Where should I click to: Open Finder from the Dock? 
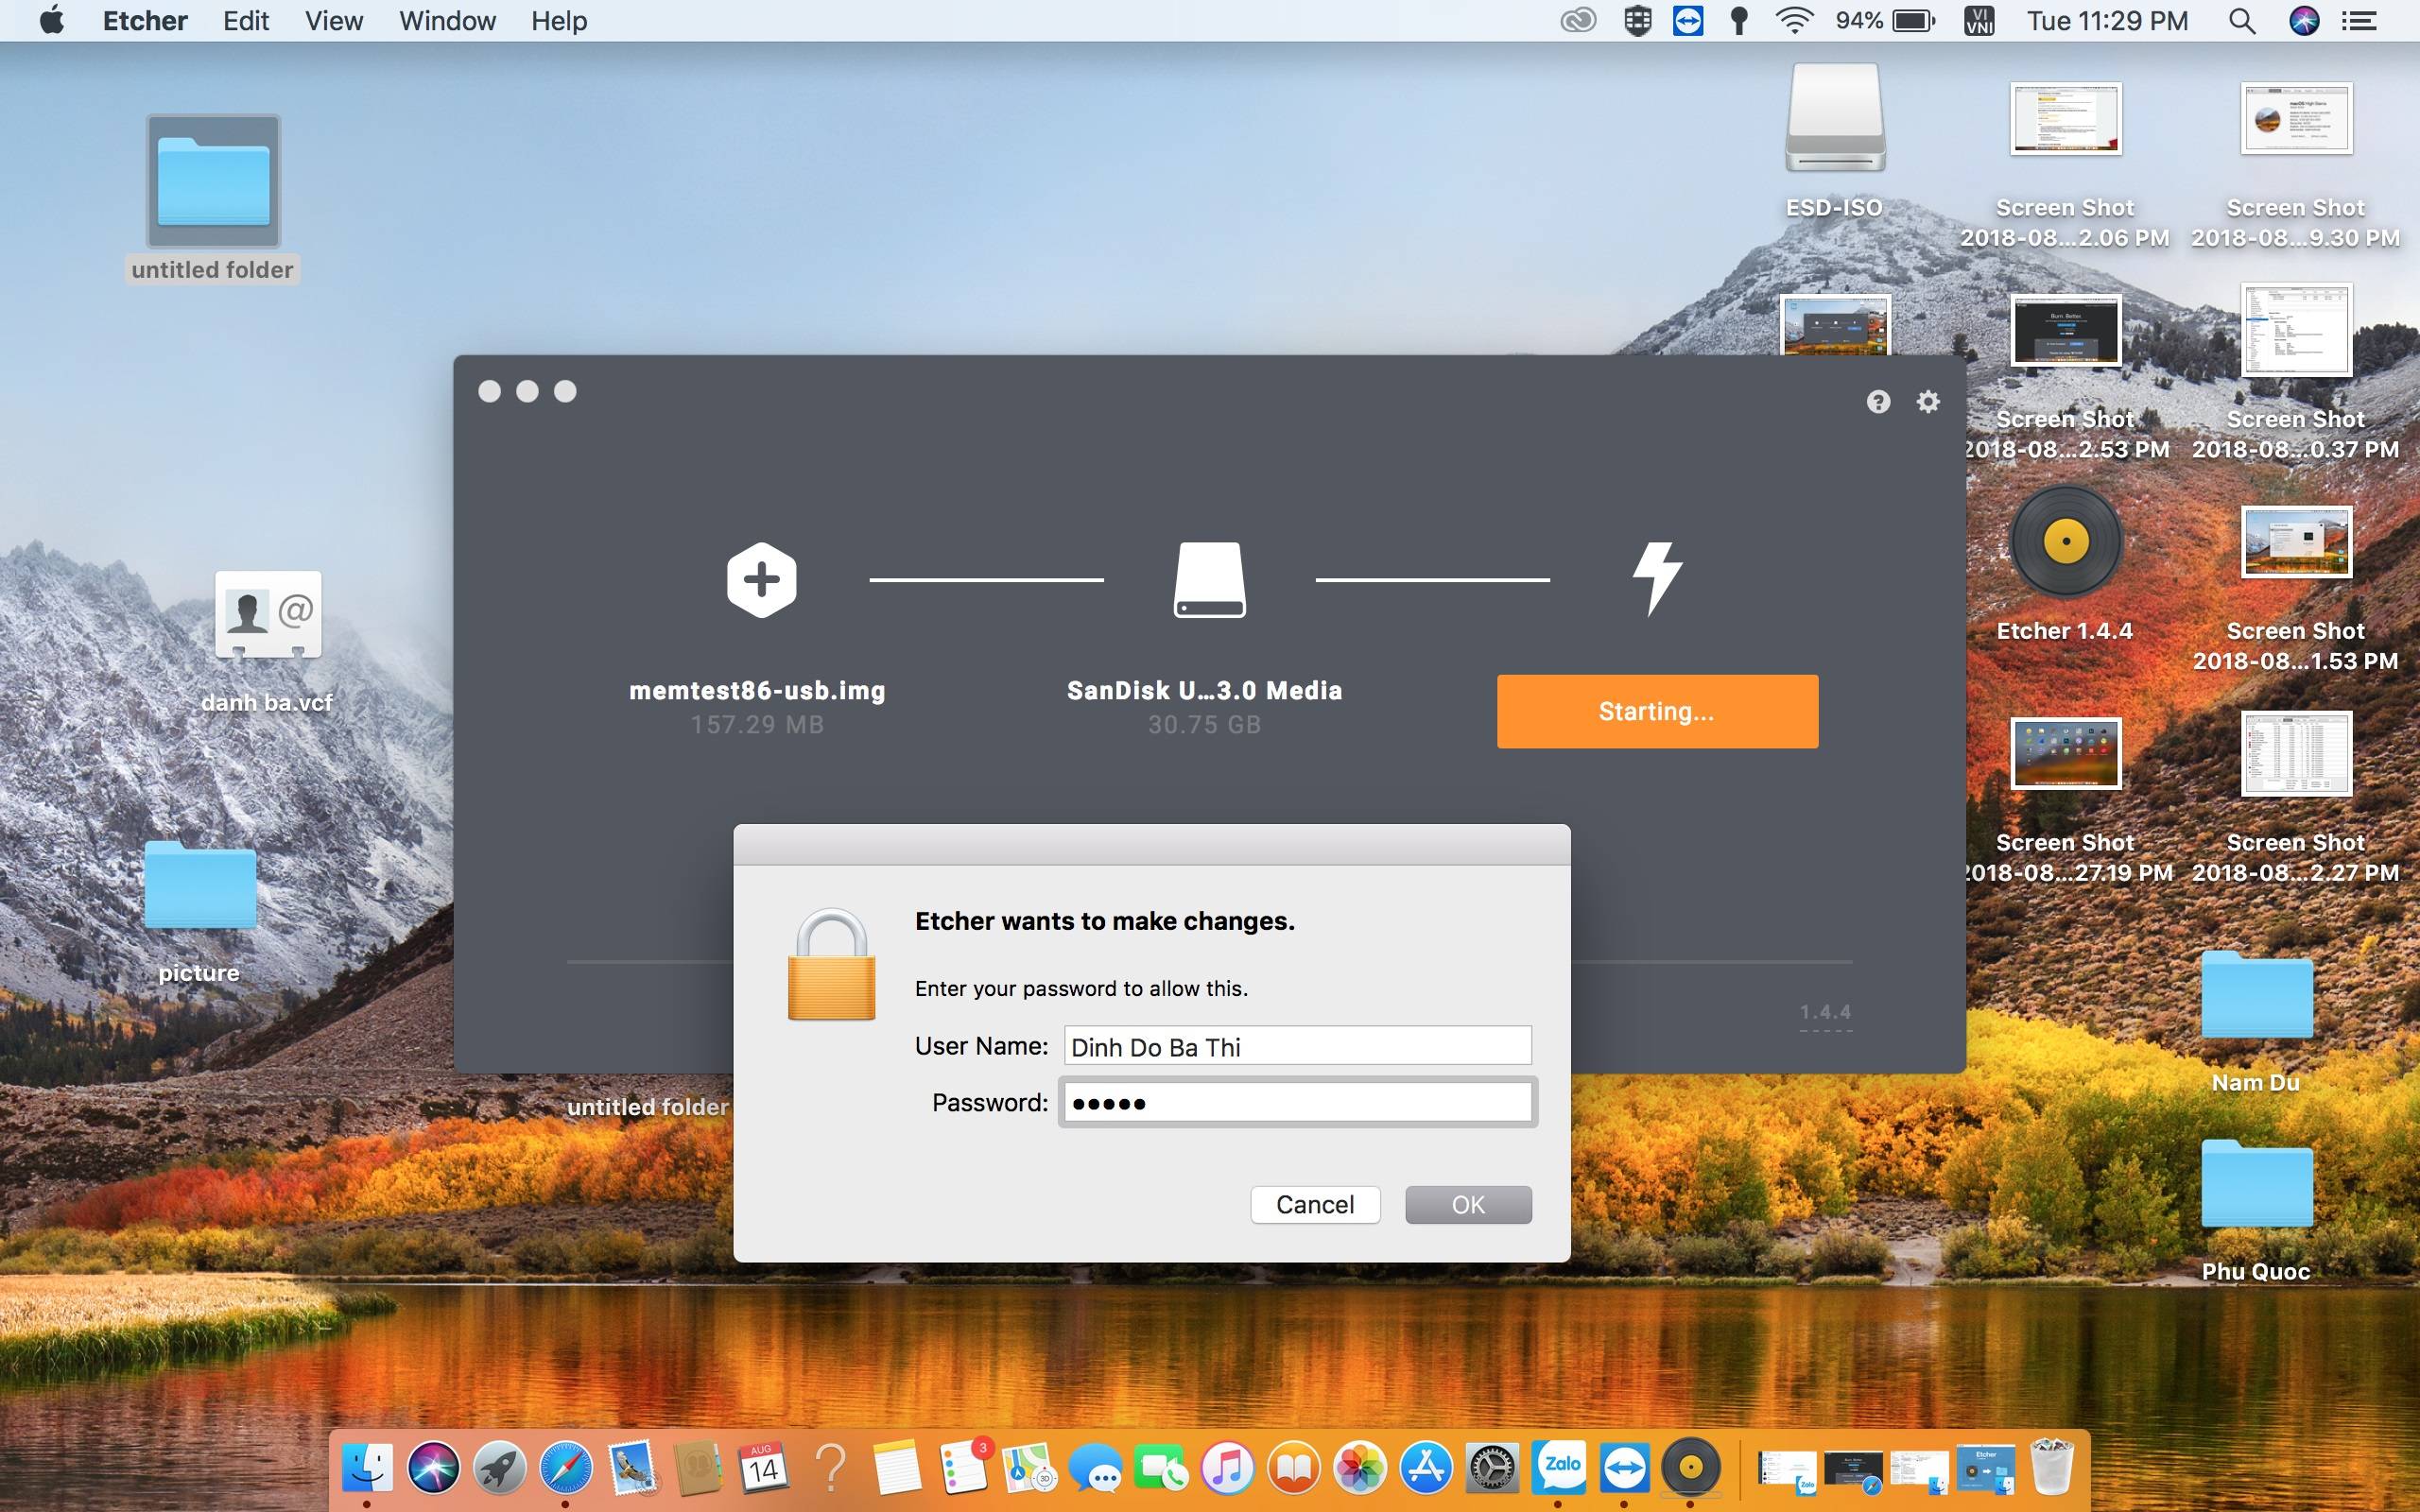[x=367, y=1468]
